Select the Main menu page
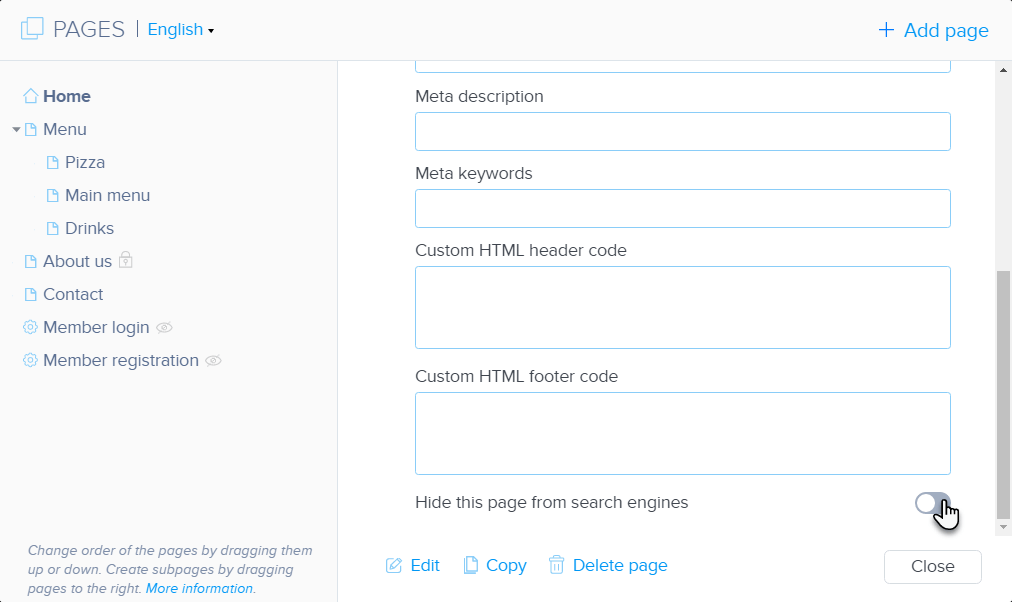Image resolution: width=1012 pixels, height=602 pixels. point(107,195)
